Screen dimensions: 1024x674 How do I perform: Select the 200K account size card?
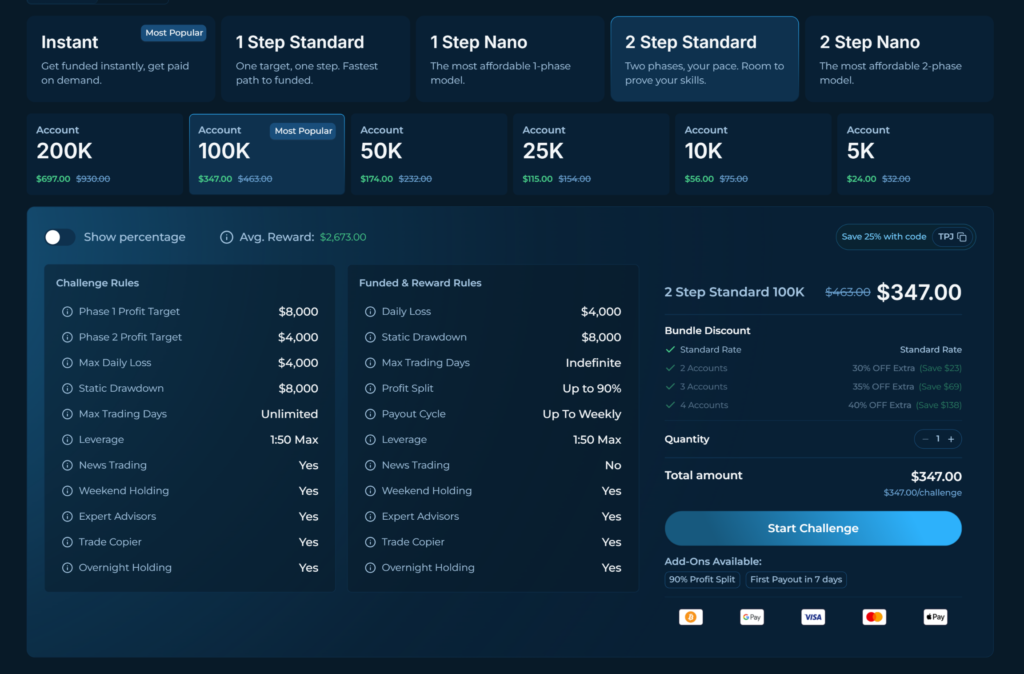(105, 154)
